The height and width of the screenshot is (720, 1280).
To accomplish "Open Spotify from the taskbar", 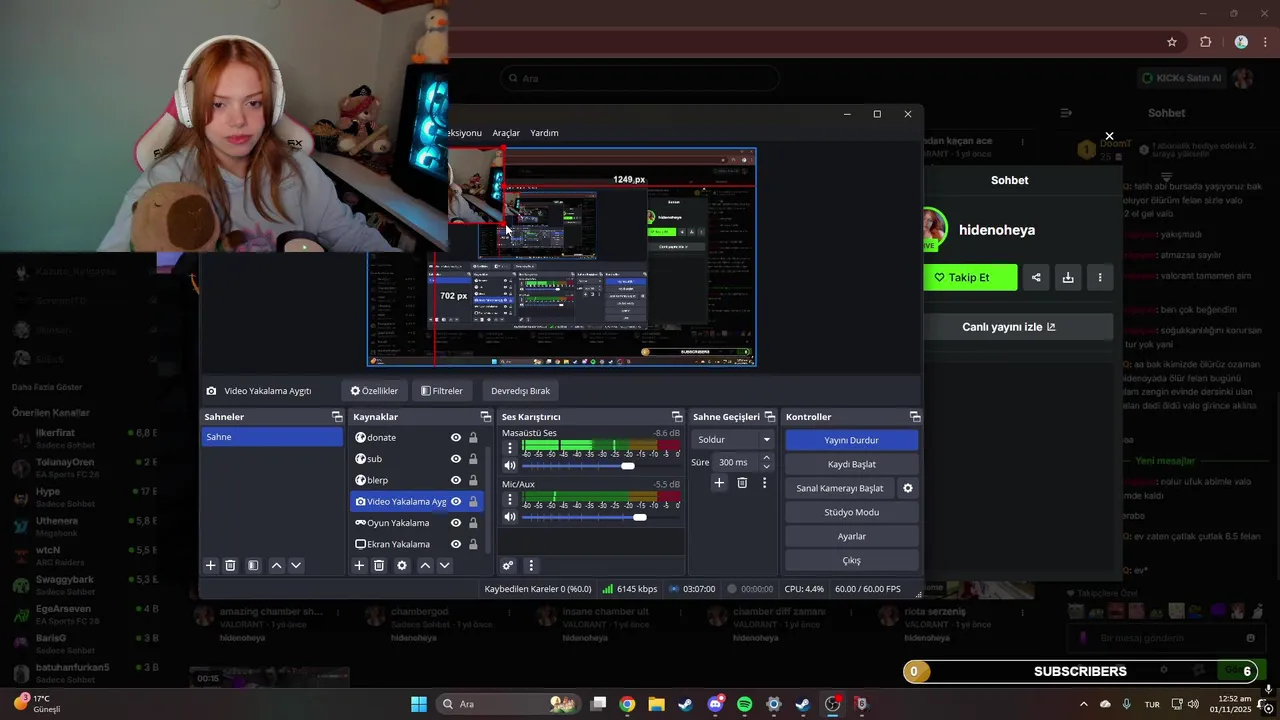I will point(744,704).
